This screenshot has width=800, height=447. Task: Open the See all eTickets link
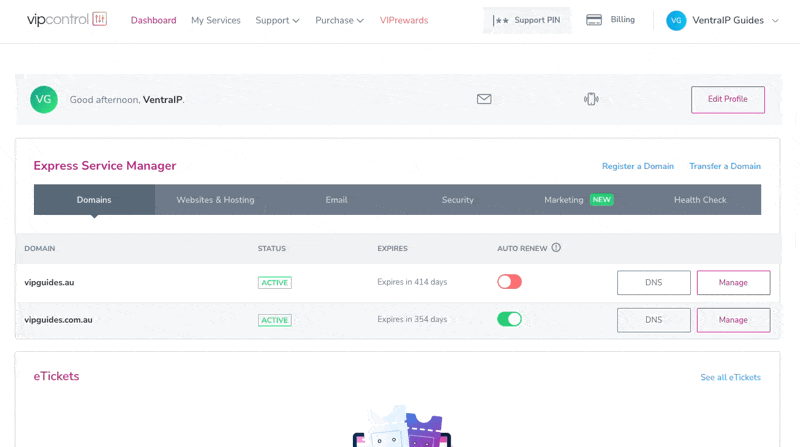click(x=730, y=377)
